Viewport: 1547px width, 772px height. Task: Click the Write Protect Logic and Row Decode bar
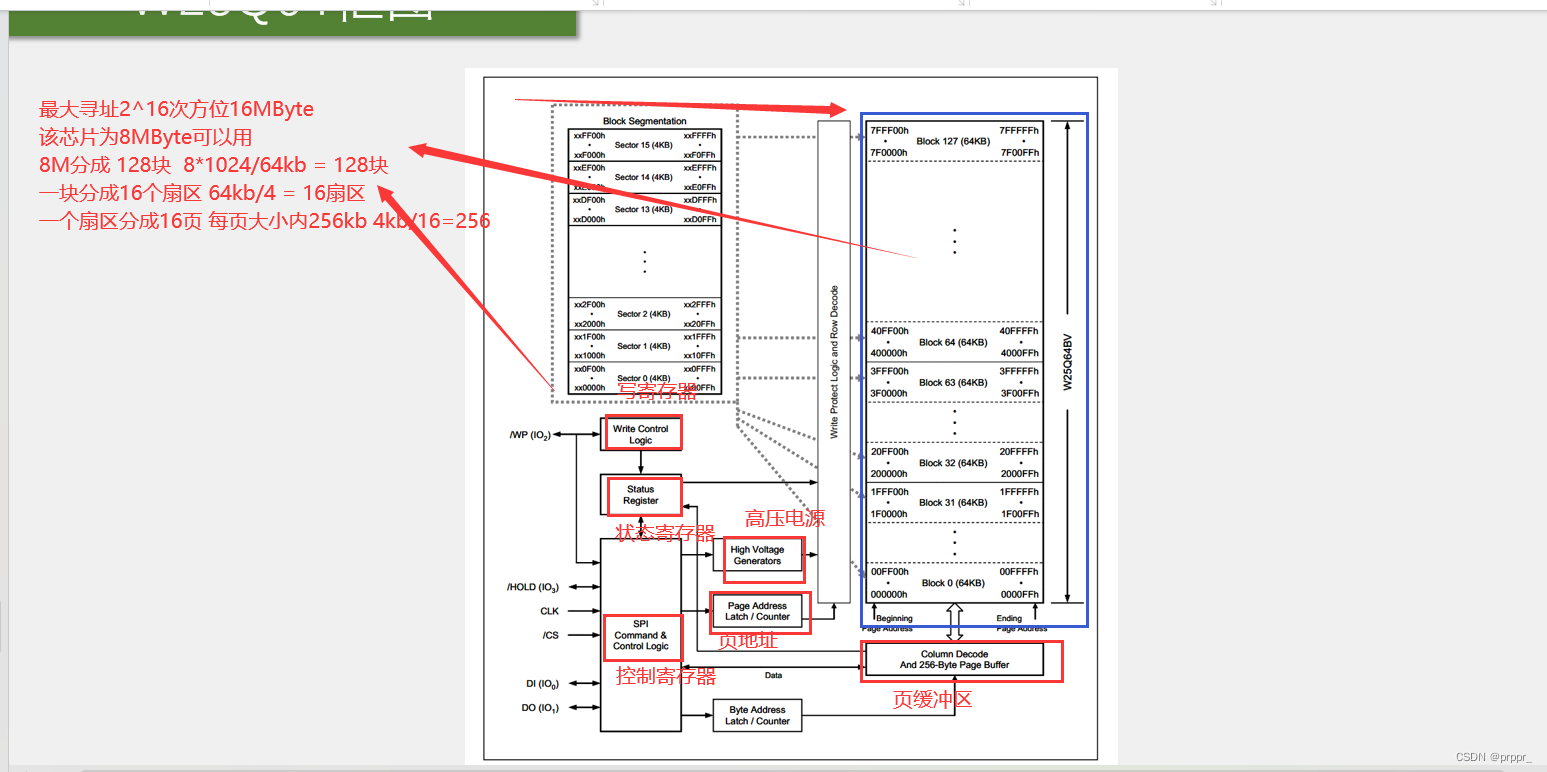pos(834,360)
